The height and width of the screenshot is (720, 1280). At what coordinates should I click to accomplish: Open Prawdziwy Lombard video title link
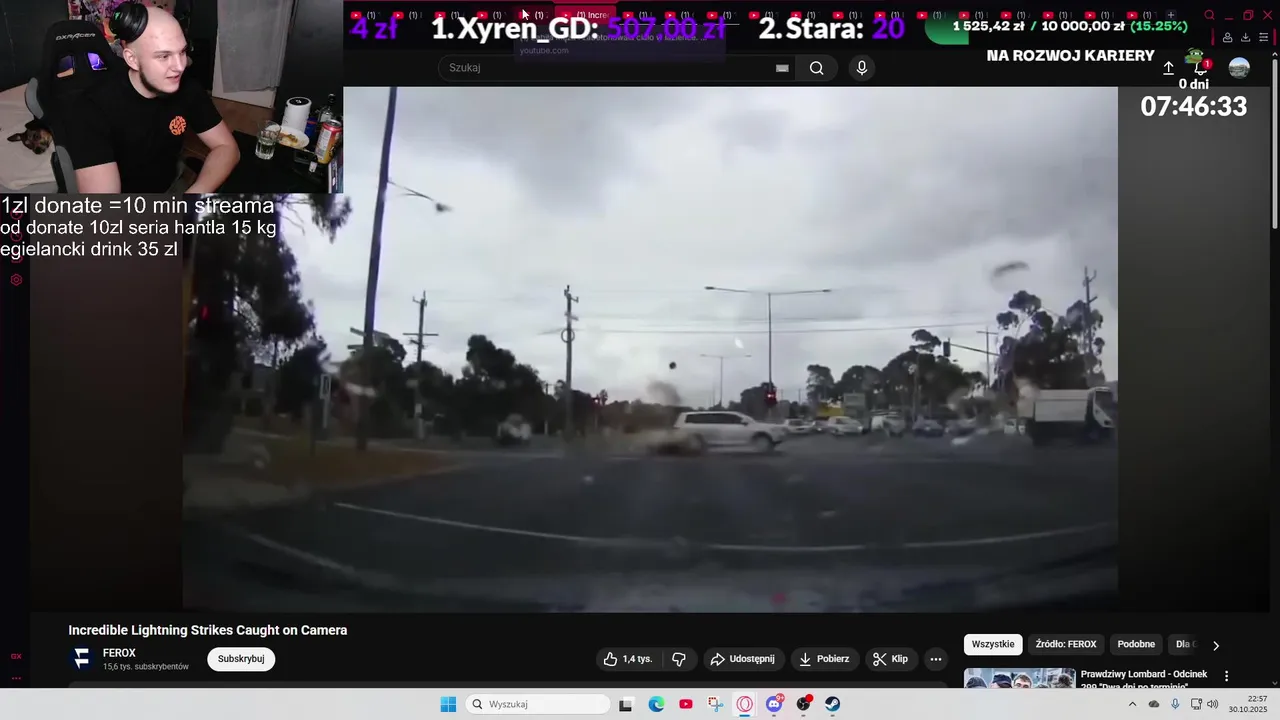click(1144, 680)
